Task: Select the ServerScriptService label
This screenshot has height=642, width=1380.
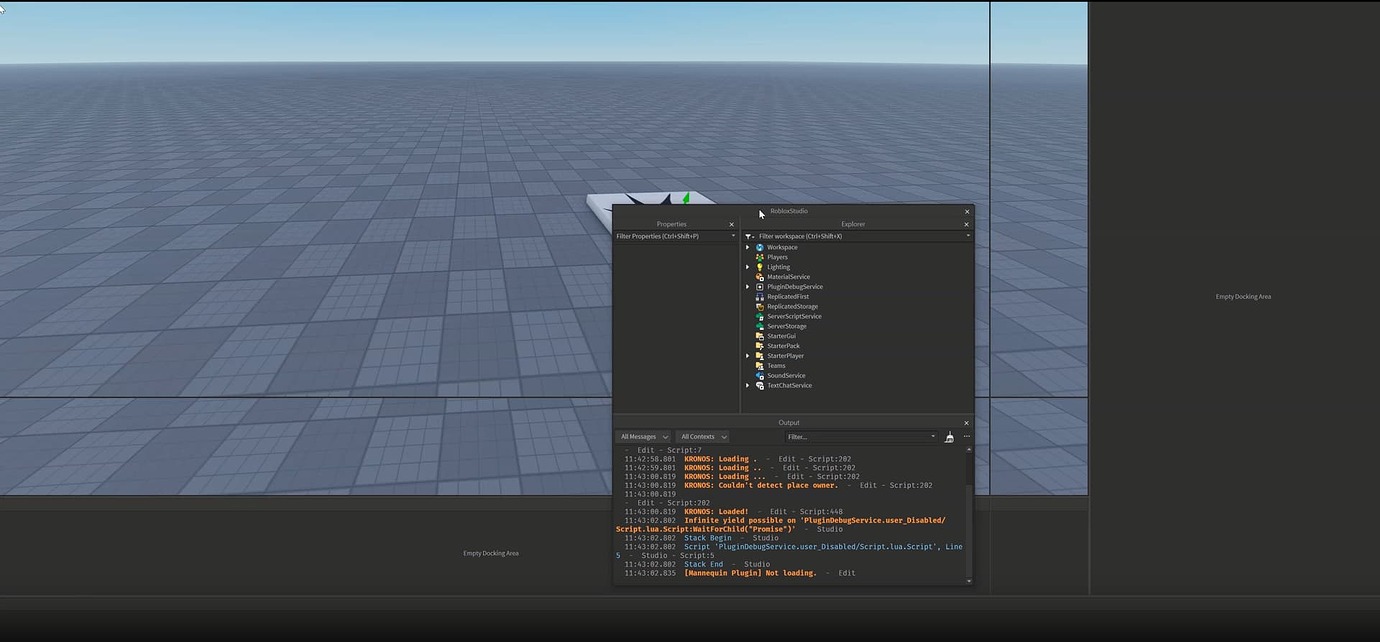Action: (x=794, y=316)
